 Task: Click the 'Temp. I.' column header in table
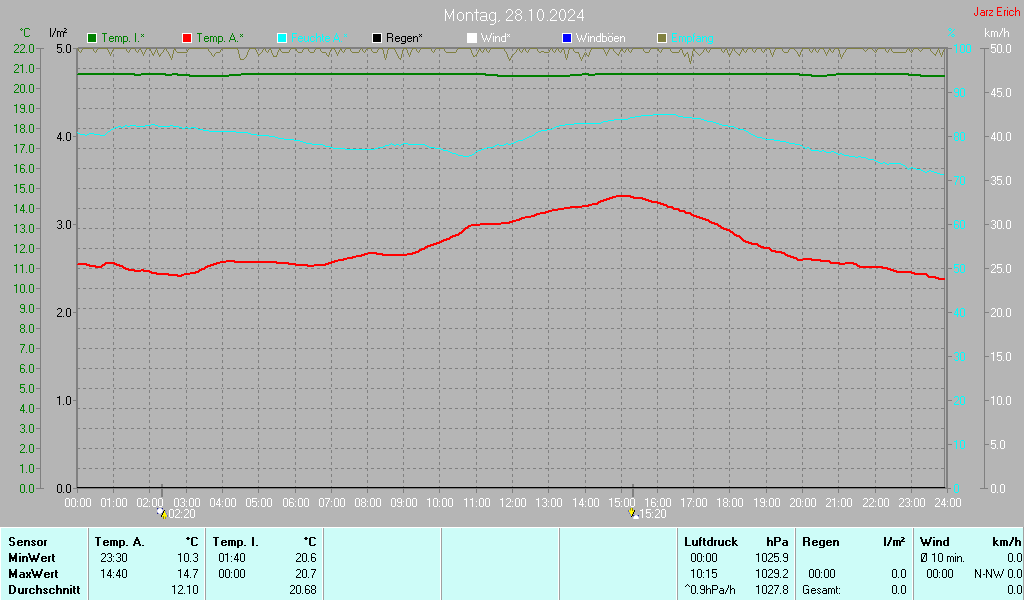click(236, 542)
